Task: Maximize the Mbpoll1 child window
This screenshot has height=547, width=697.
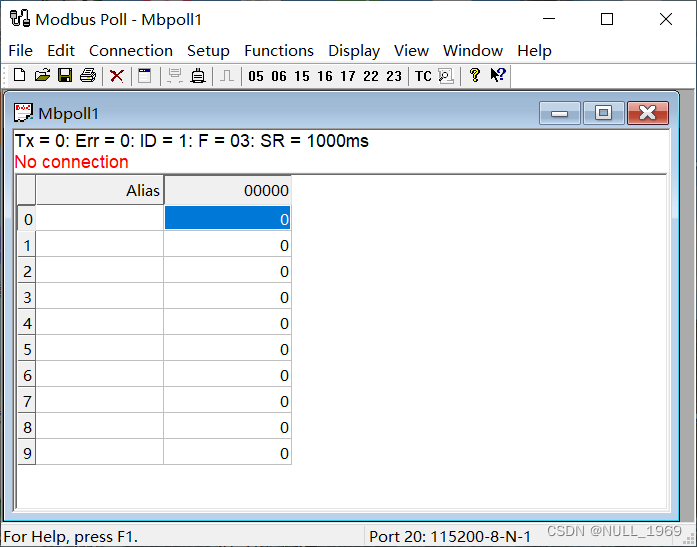Action: click(x=604, y=113)
